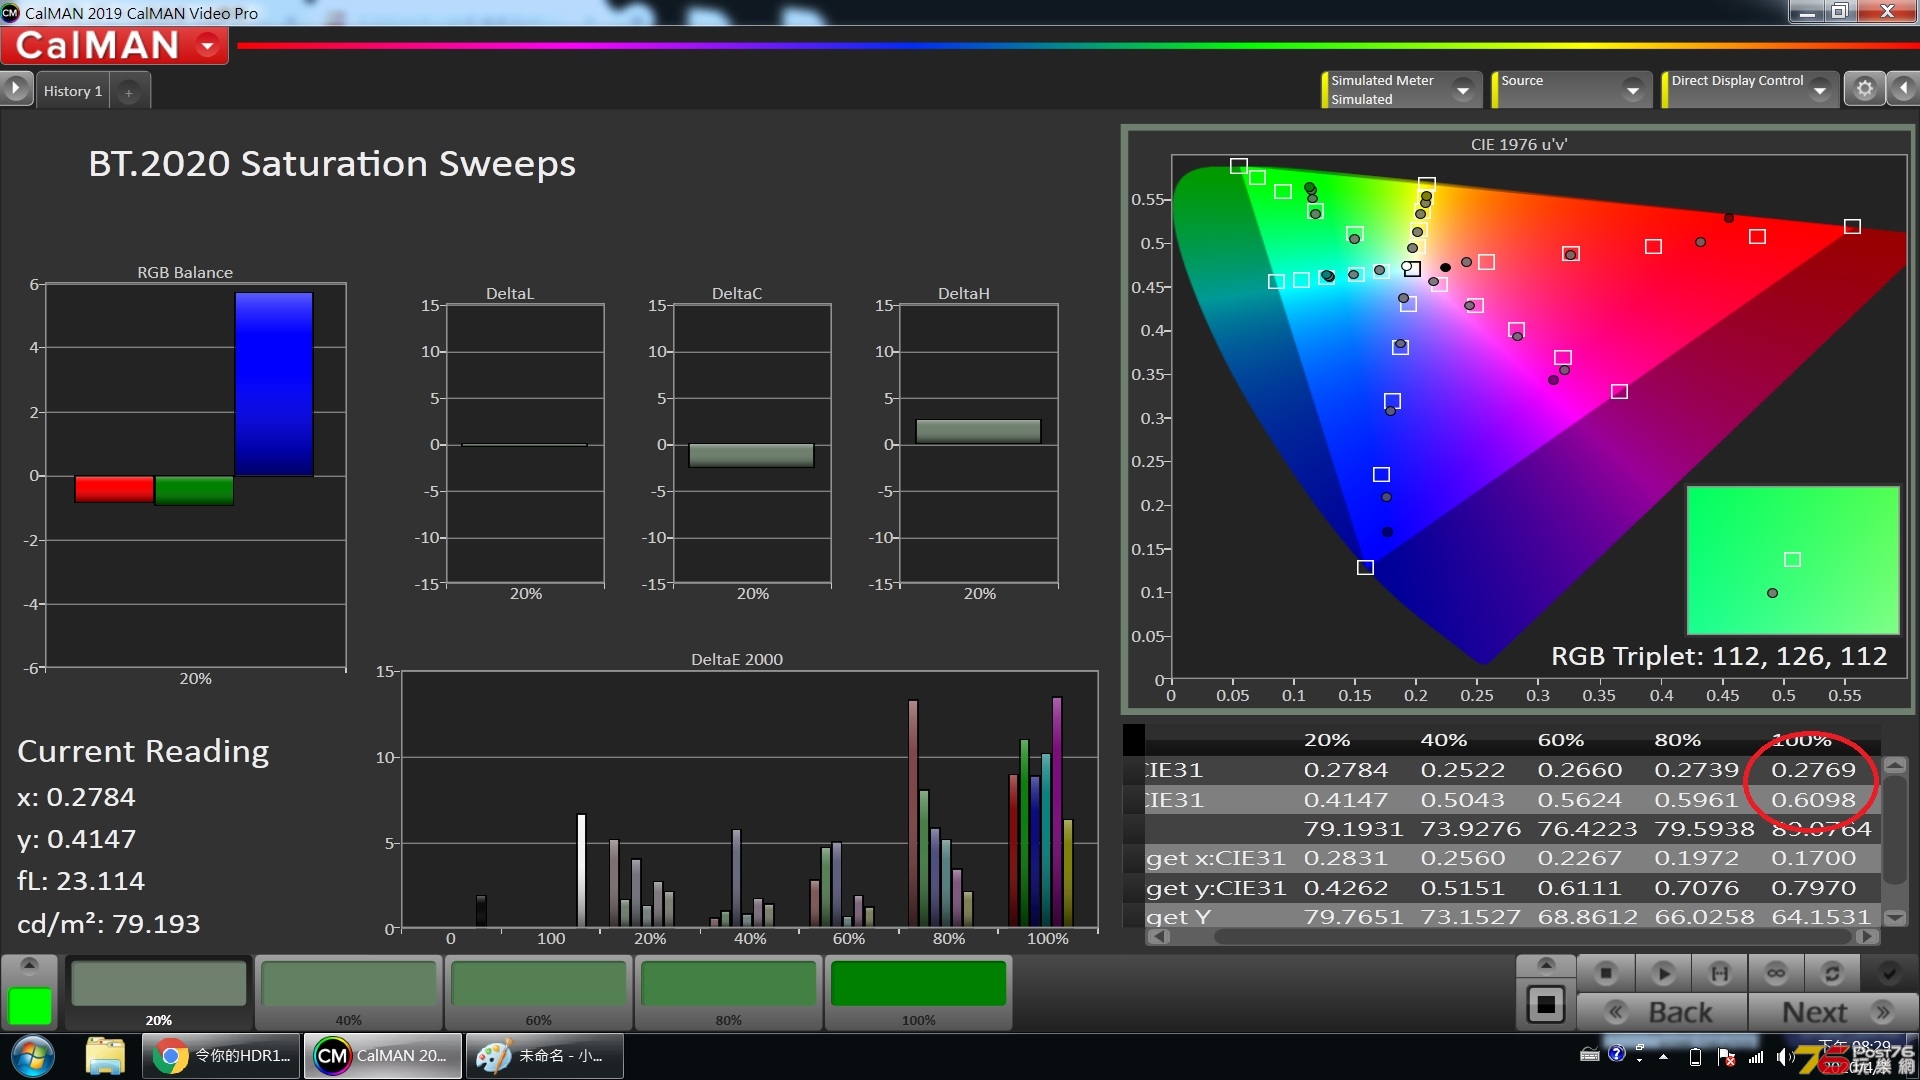Click the 0.1700 target x value
1920x1080 pixels.
(1813, 858)
